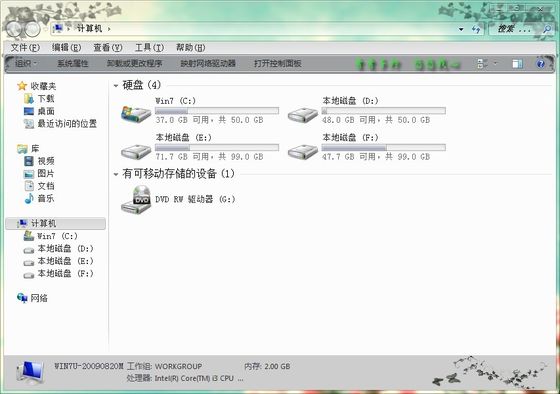
Task: Select the 本地磁盘 (D:) drive icon
Action: point(303,115)
